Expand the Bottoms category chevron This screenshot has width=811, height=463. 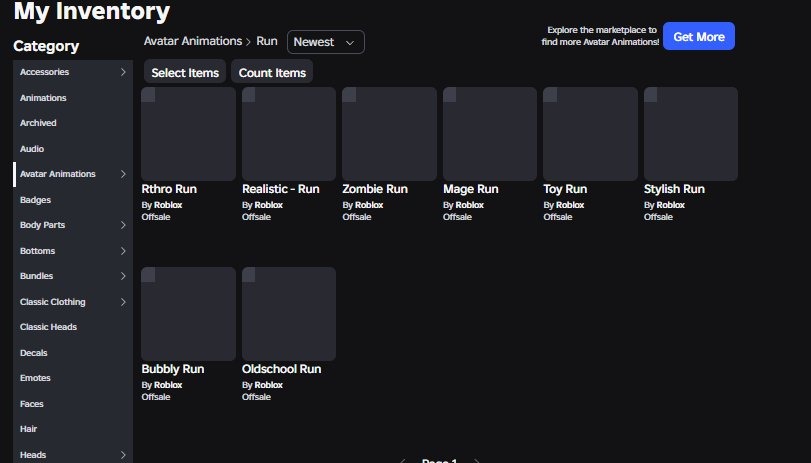pyautogui.click(x=123, y=251)
